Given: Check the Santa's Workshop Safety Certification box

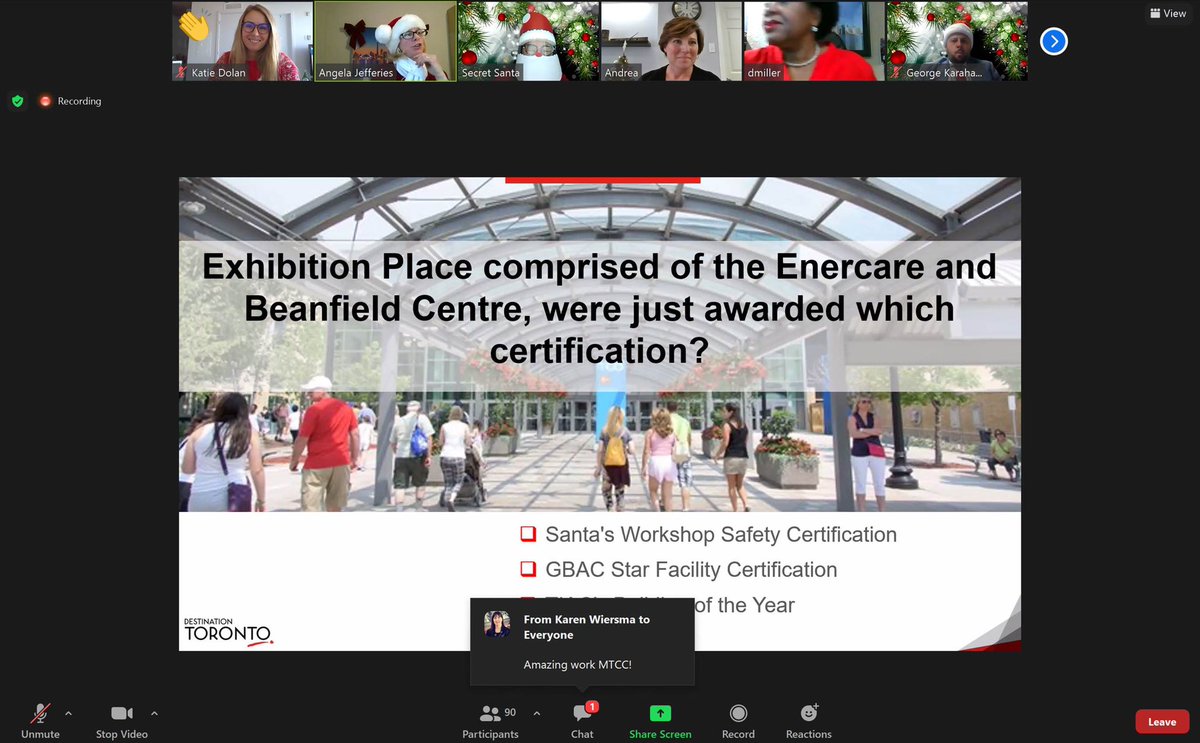Looking at the screenshot, I should pos(529,535).
